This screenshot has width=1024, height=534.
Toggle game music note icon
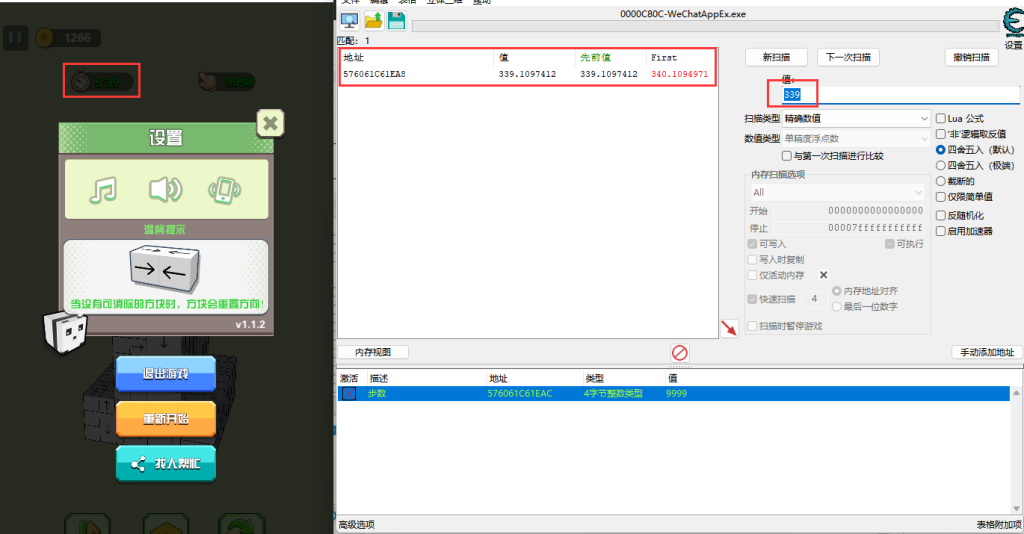point(103,190)
